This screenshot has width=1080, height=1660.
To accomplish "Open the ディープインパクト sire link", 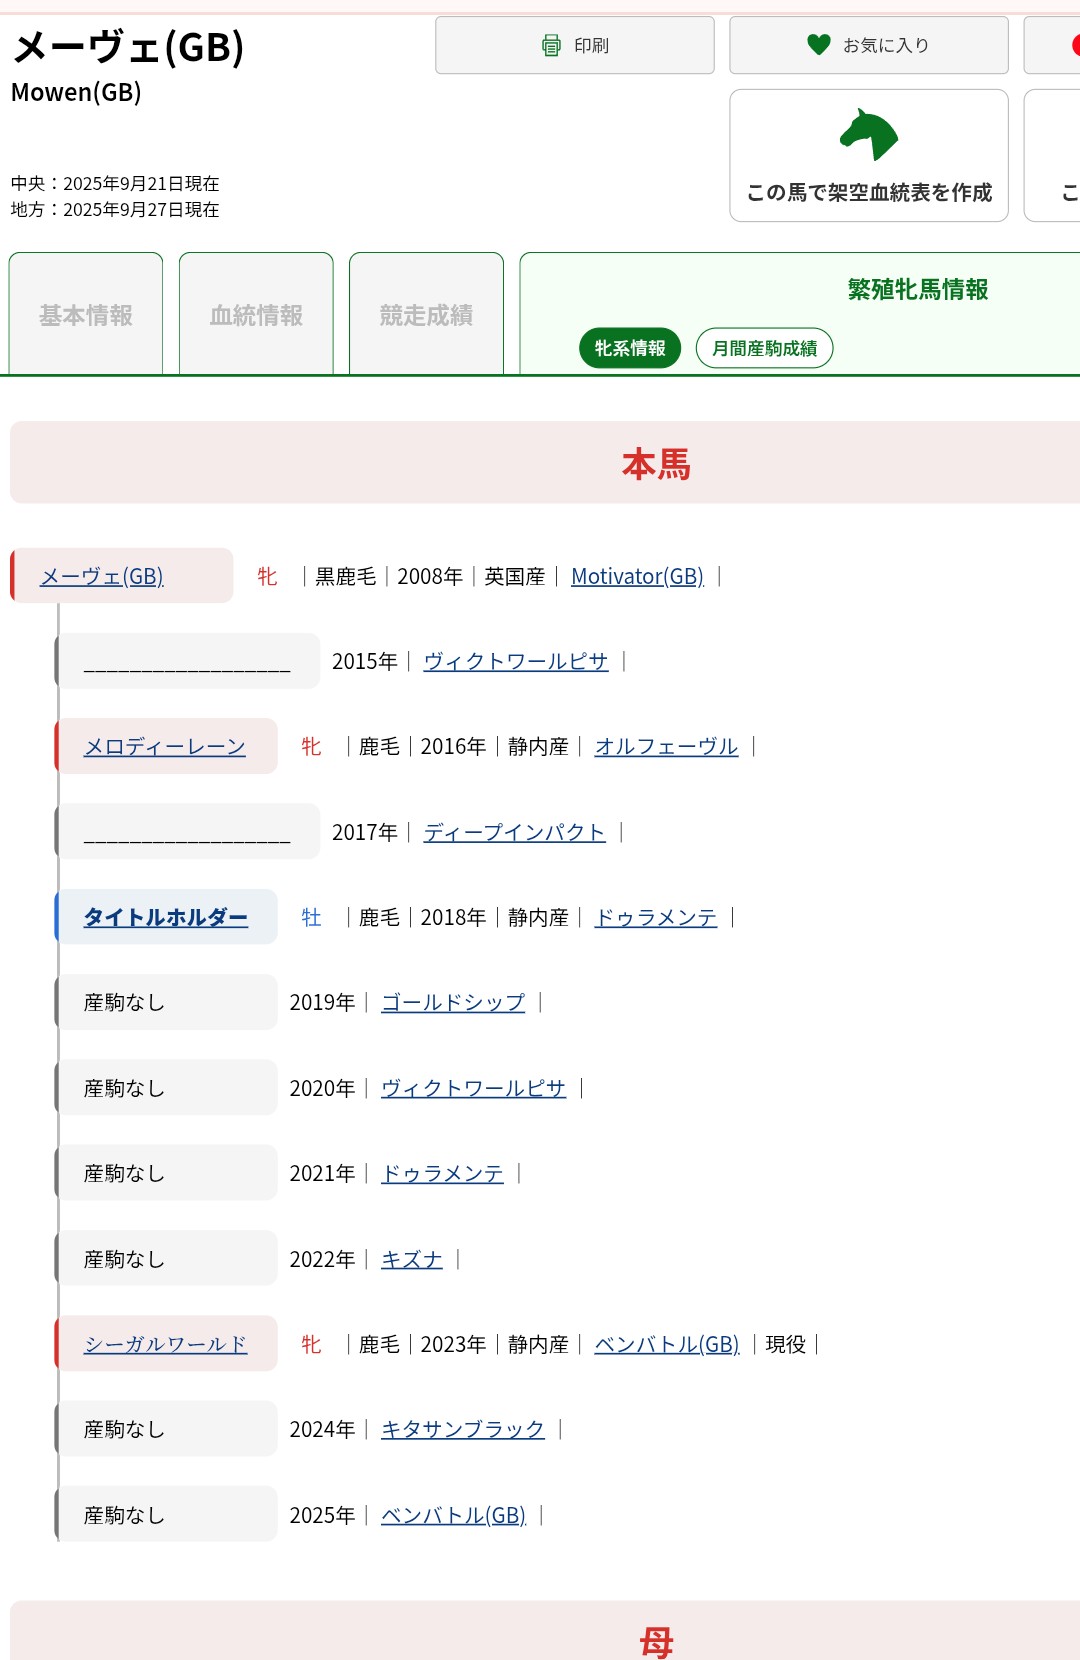I will pyautogui.click(x=515, y=833).
